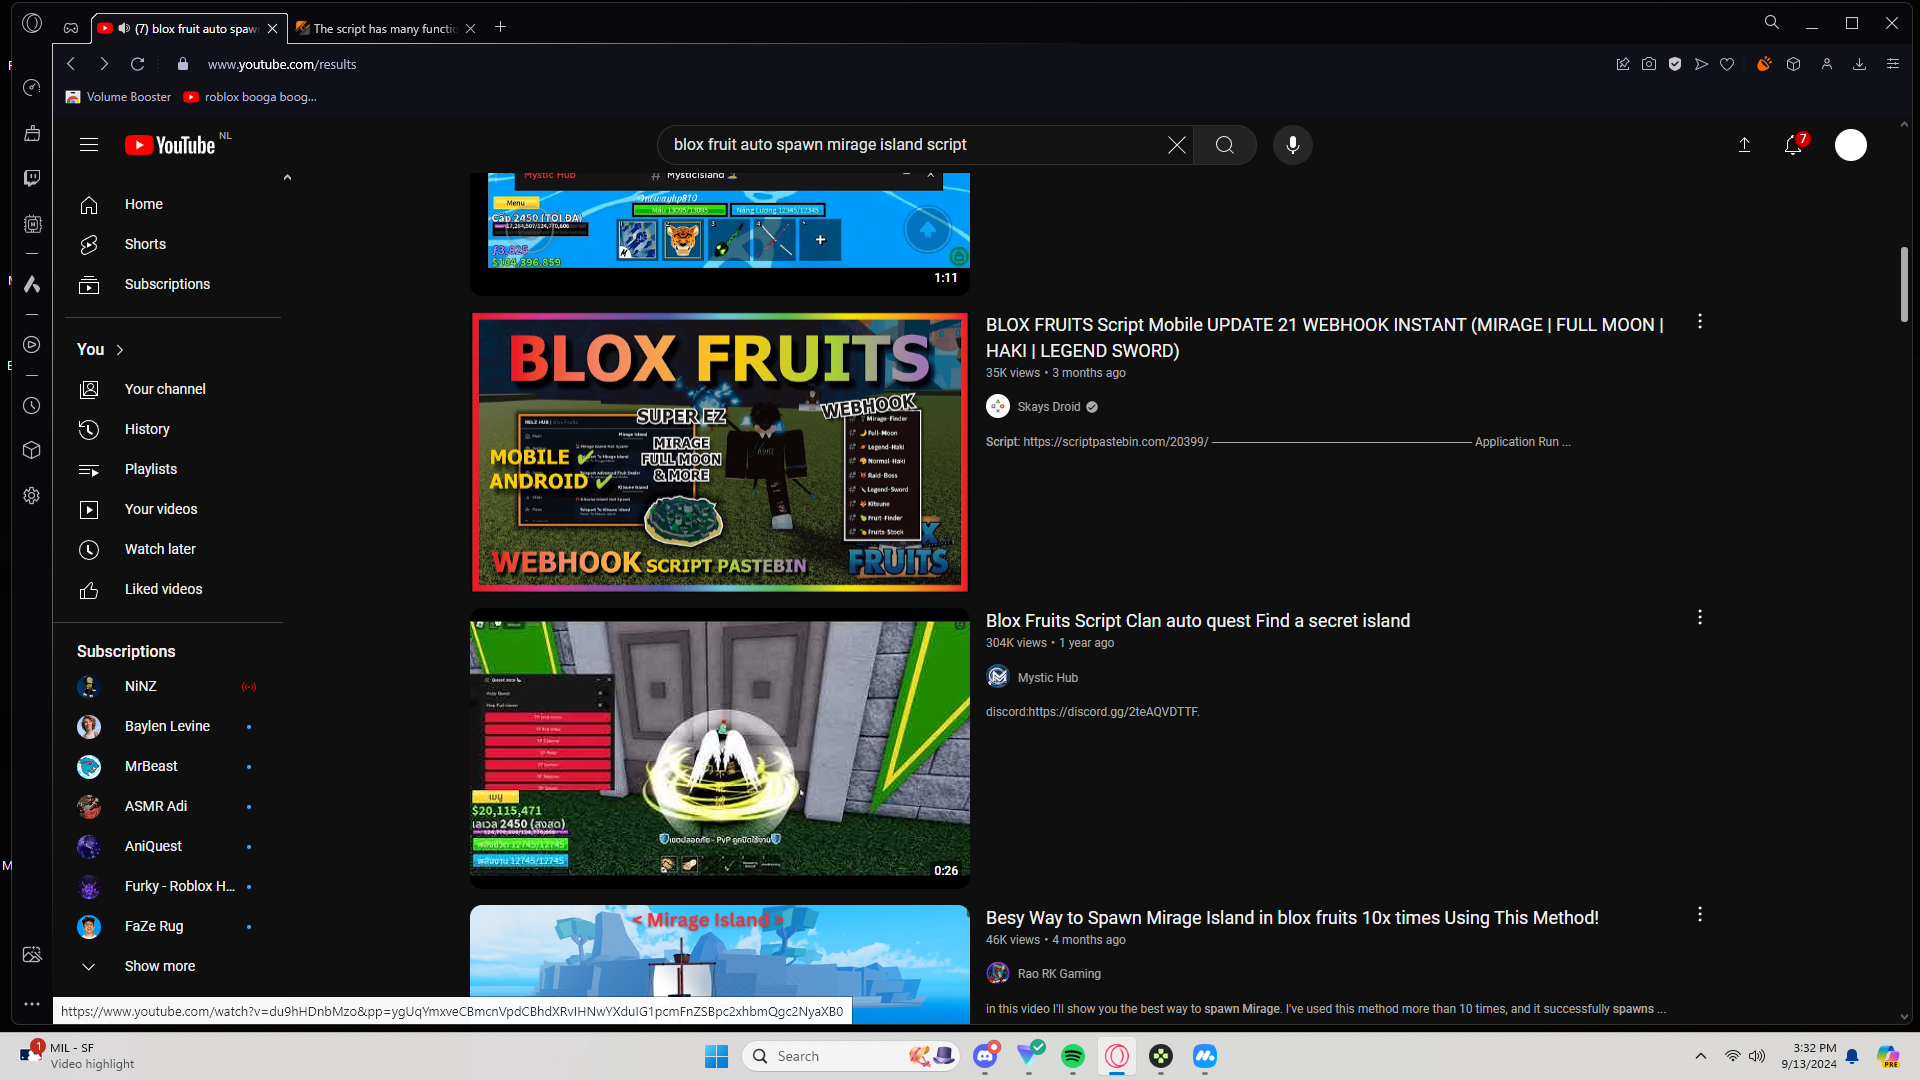
Task: Open the YouTube create upload icon
Action: click(x=1744, y=145)
